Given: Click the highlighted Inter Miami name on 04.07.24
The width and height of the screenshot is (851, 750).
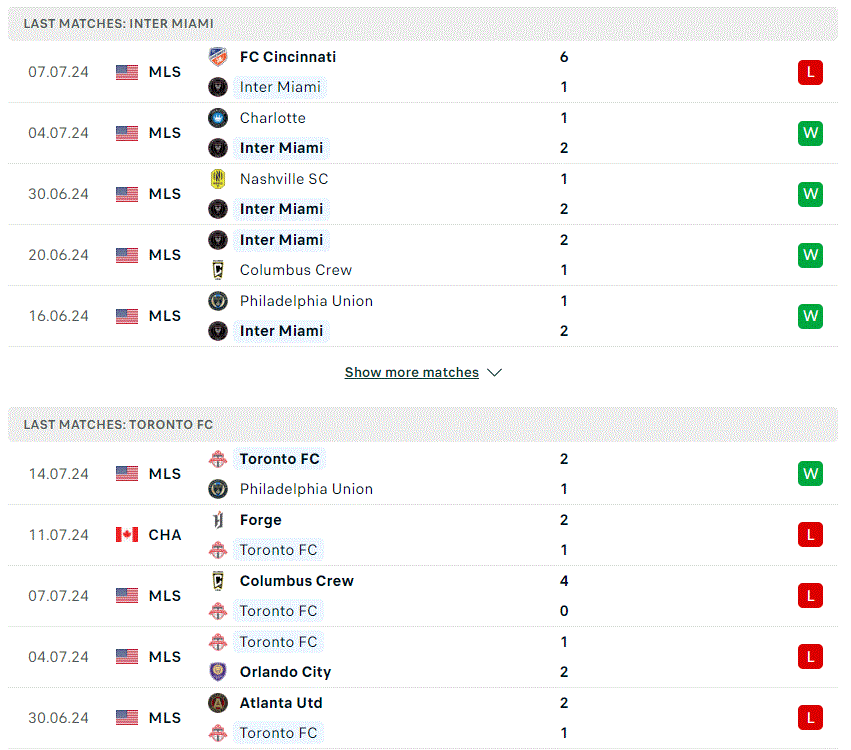Looking at the screenshot, I should pyautogui.click(x=281, y=148).
